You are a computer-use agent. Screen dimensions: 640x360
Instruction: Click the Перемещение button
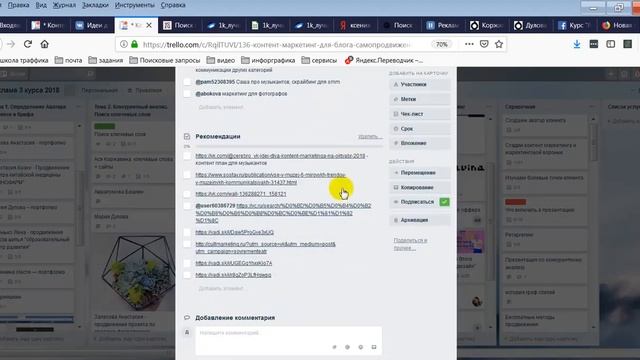click(420, 173)
